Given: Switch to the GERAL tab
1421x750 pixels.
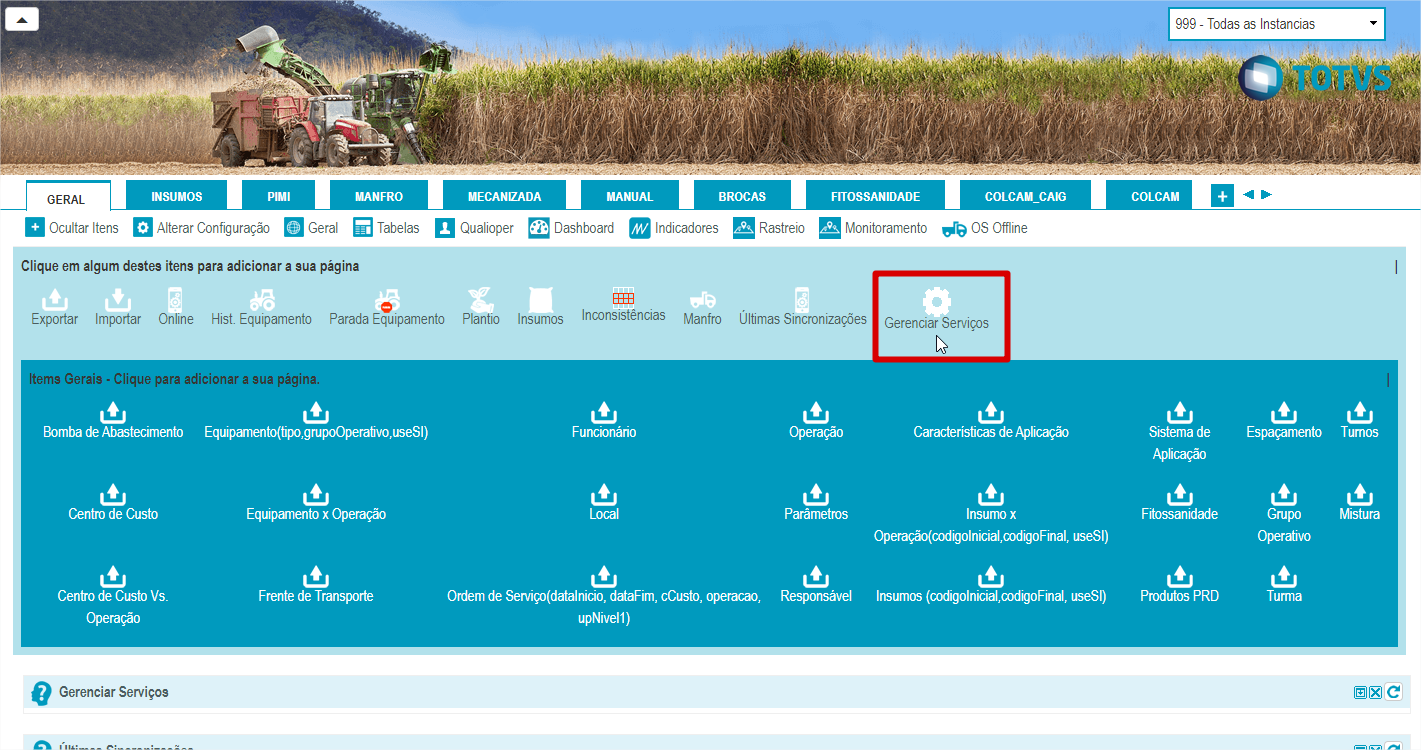Looking at the screenshot, I should coord(67,197).
